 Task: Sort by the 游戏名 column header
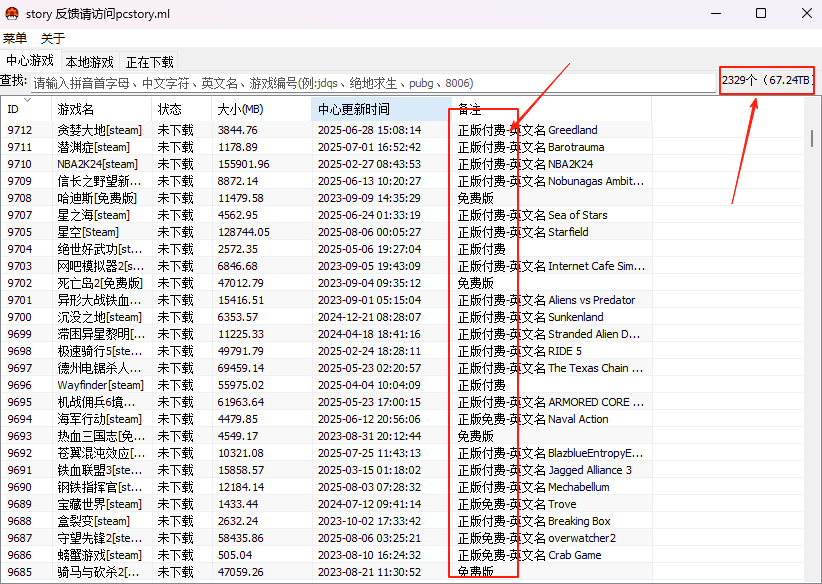point(101,109)
